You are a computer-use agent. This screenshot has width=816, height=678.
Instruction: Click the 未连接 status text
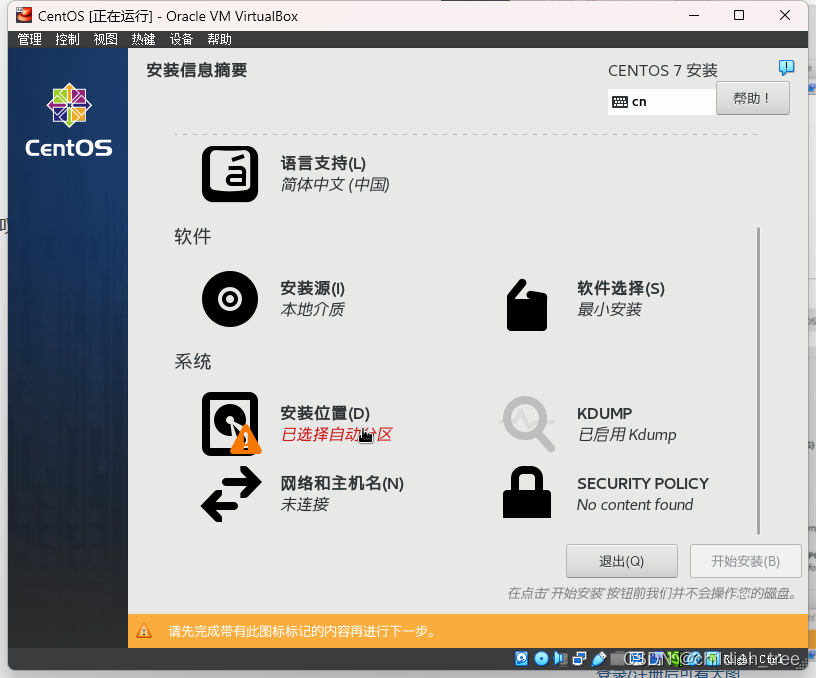click(304, 504)
